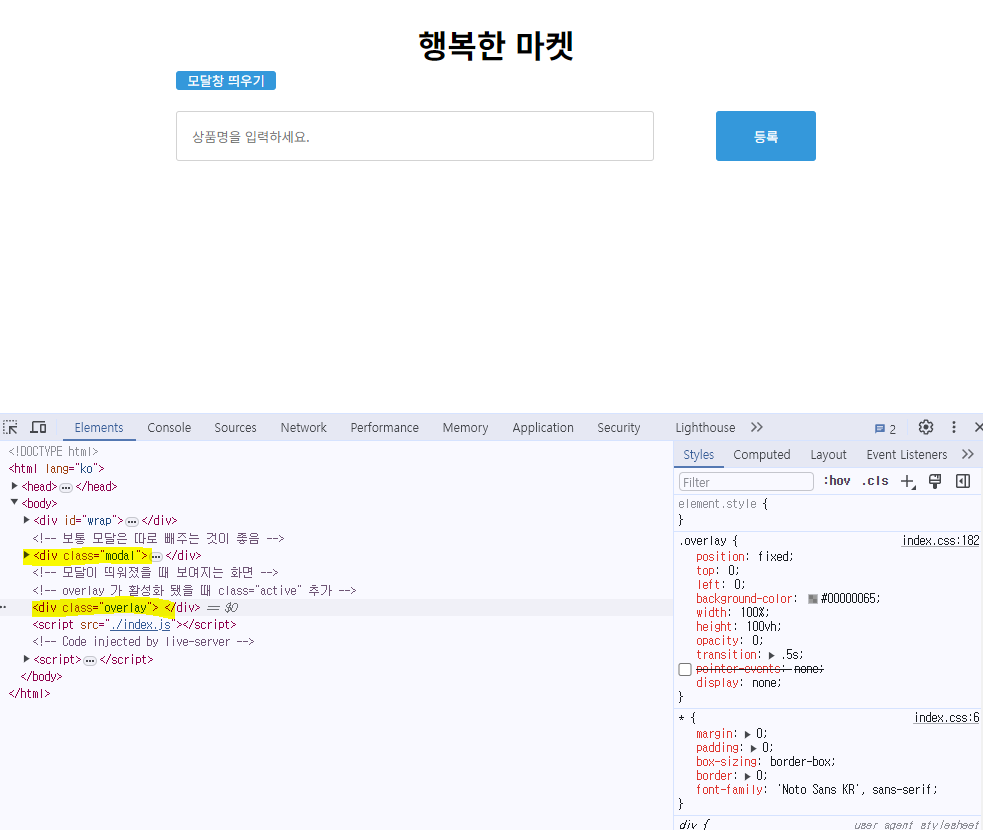Click the 'display: none' declaration
Viewport: 983px width, 830px height.
(739, 683)
